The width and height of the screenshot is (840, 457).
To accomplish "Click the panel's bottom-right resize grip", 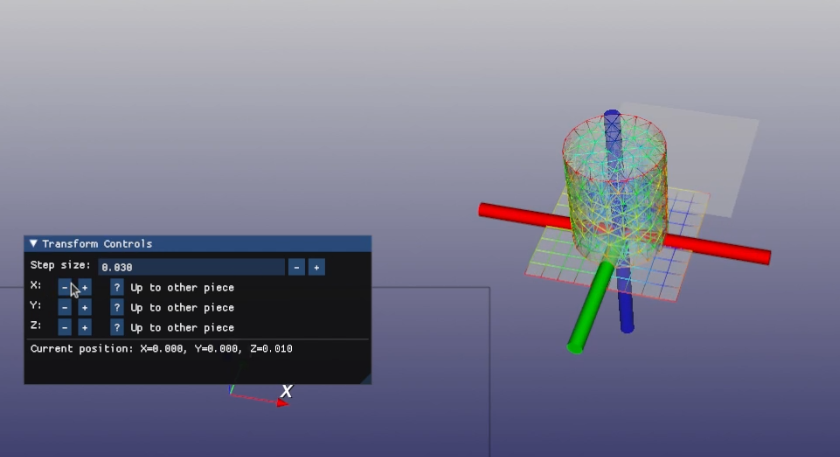I will [x=365, y=379].
